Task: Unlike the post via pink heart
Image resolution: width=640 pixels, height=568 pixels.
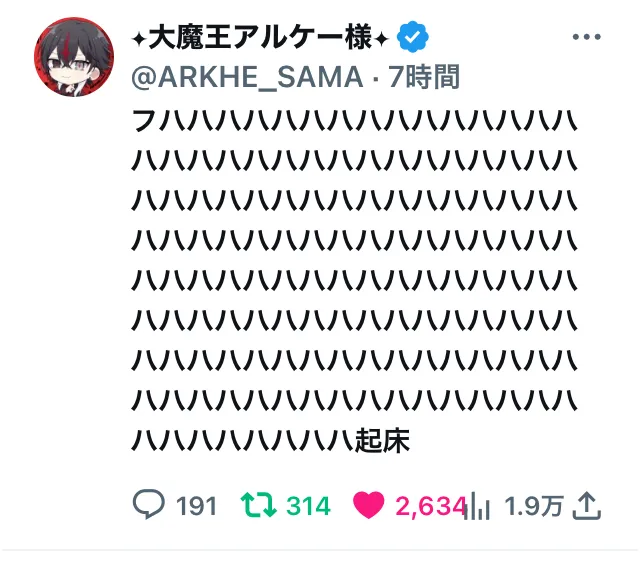Action: tap(369, 505)
